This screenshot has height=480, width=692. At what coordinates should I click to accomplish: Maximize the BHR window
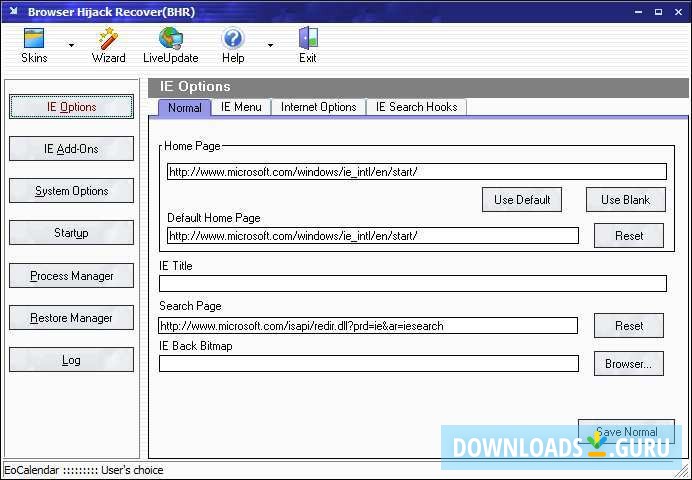[658, 12]
